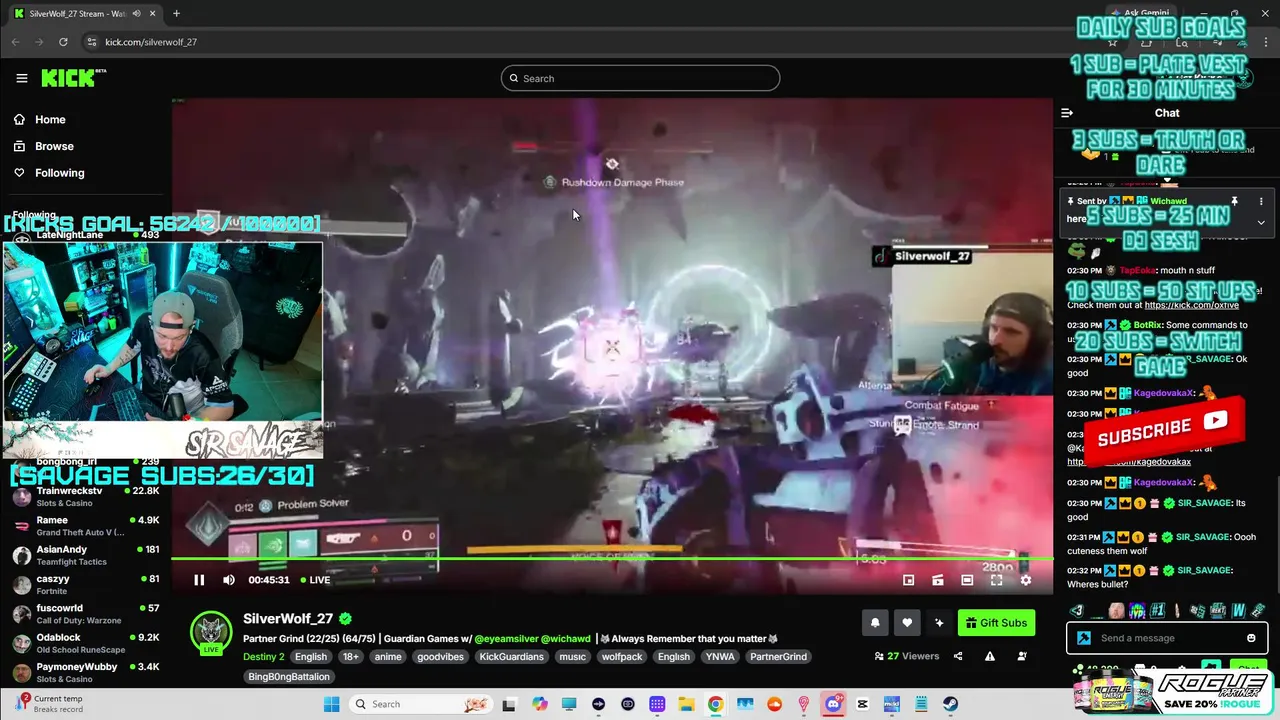Viewport: 1280px width, 720px height.
Task: Open the hamburger sidebar menu
Action: point(22,78)
